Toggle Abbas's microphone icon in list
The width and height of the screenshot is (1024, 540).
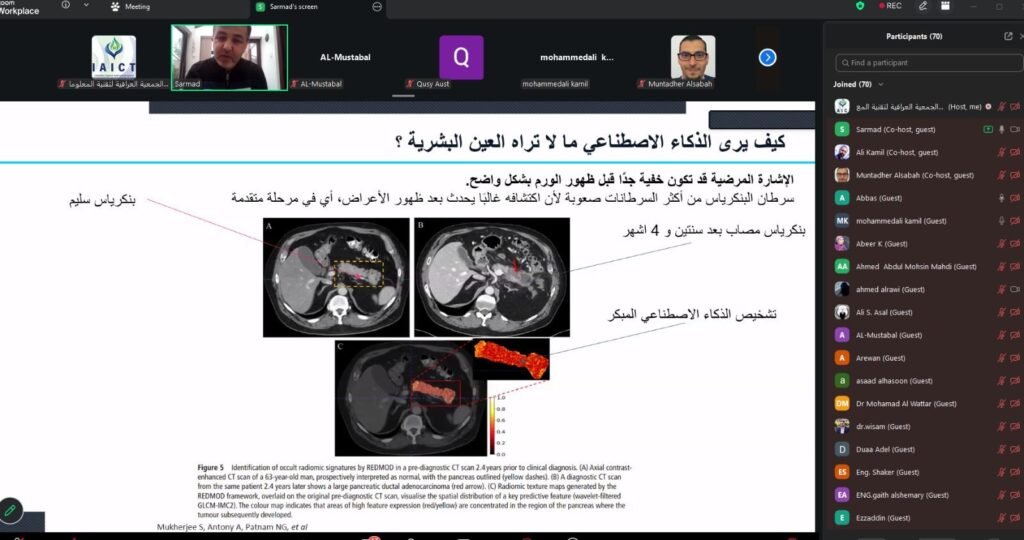pos(1002,198)
